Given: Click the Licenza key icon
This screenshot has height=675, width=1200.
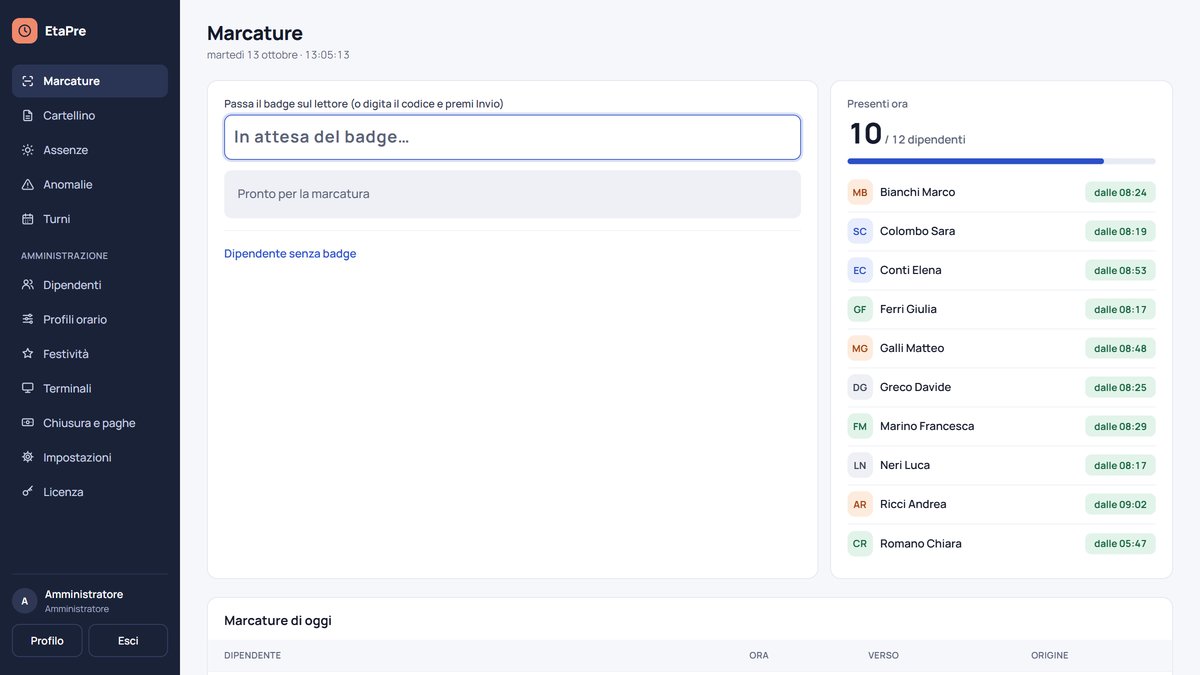Looking at the screenshot, I should (28, 492).
